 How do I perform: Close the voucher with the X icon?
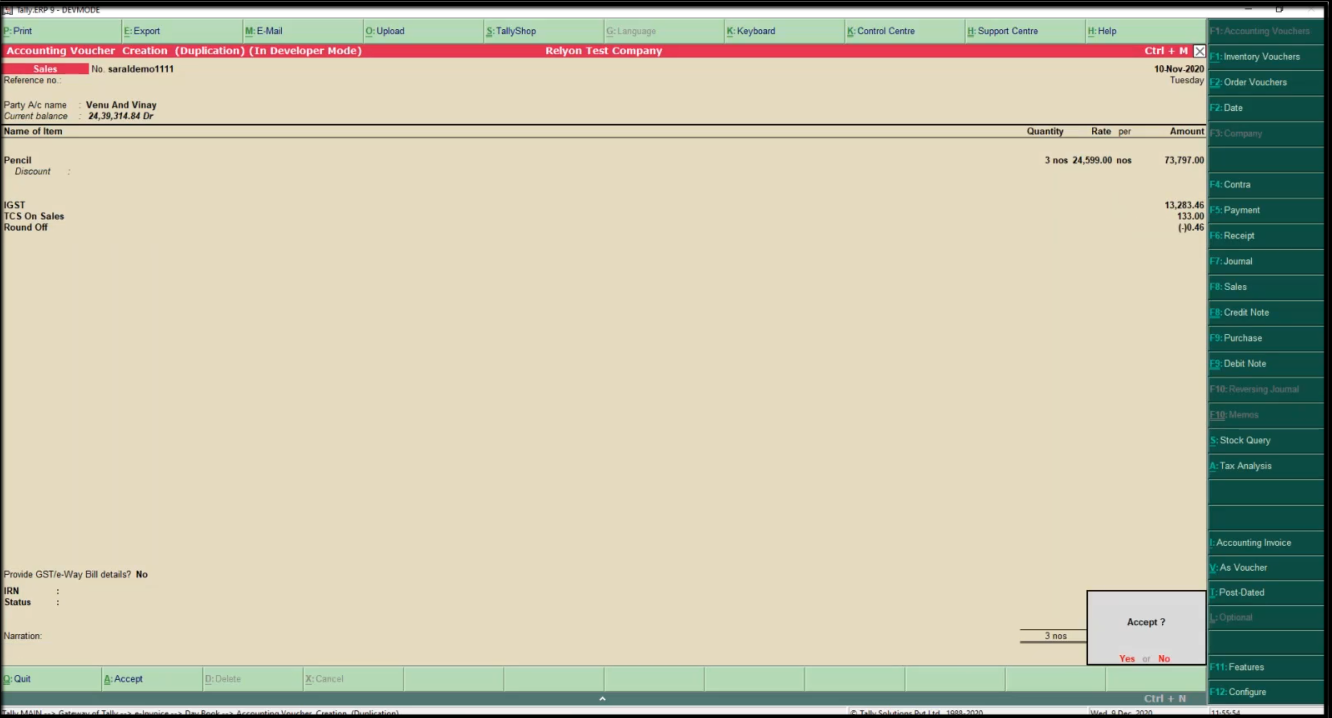tap(1199, 51)
